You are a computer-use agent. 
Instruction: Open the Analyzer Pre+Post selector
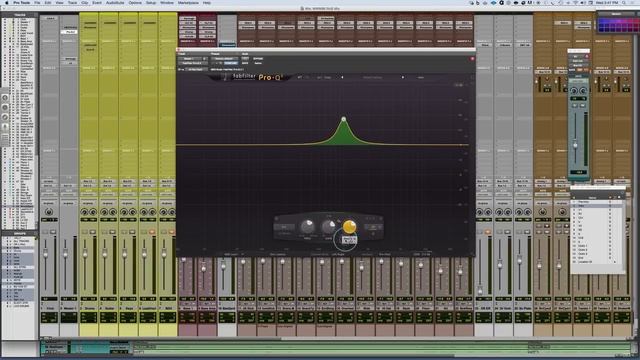coord(385,254)
